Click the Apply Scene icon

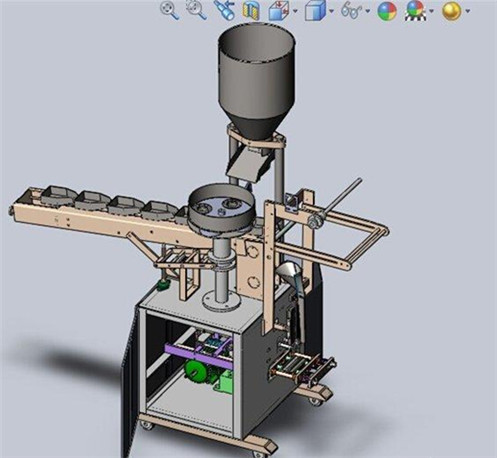[415, 11]
